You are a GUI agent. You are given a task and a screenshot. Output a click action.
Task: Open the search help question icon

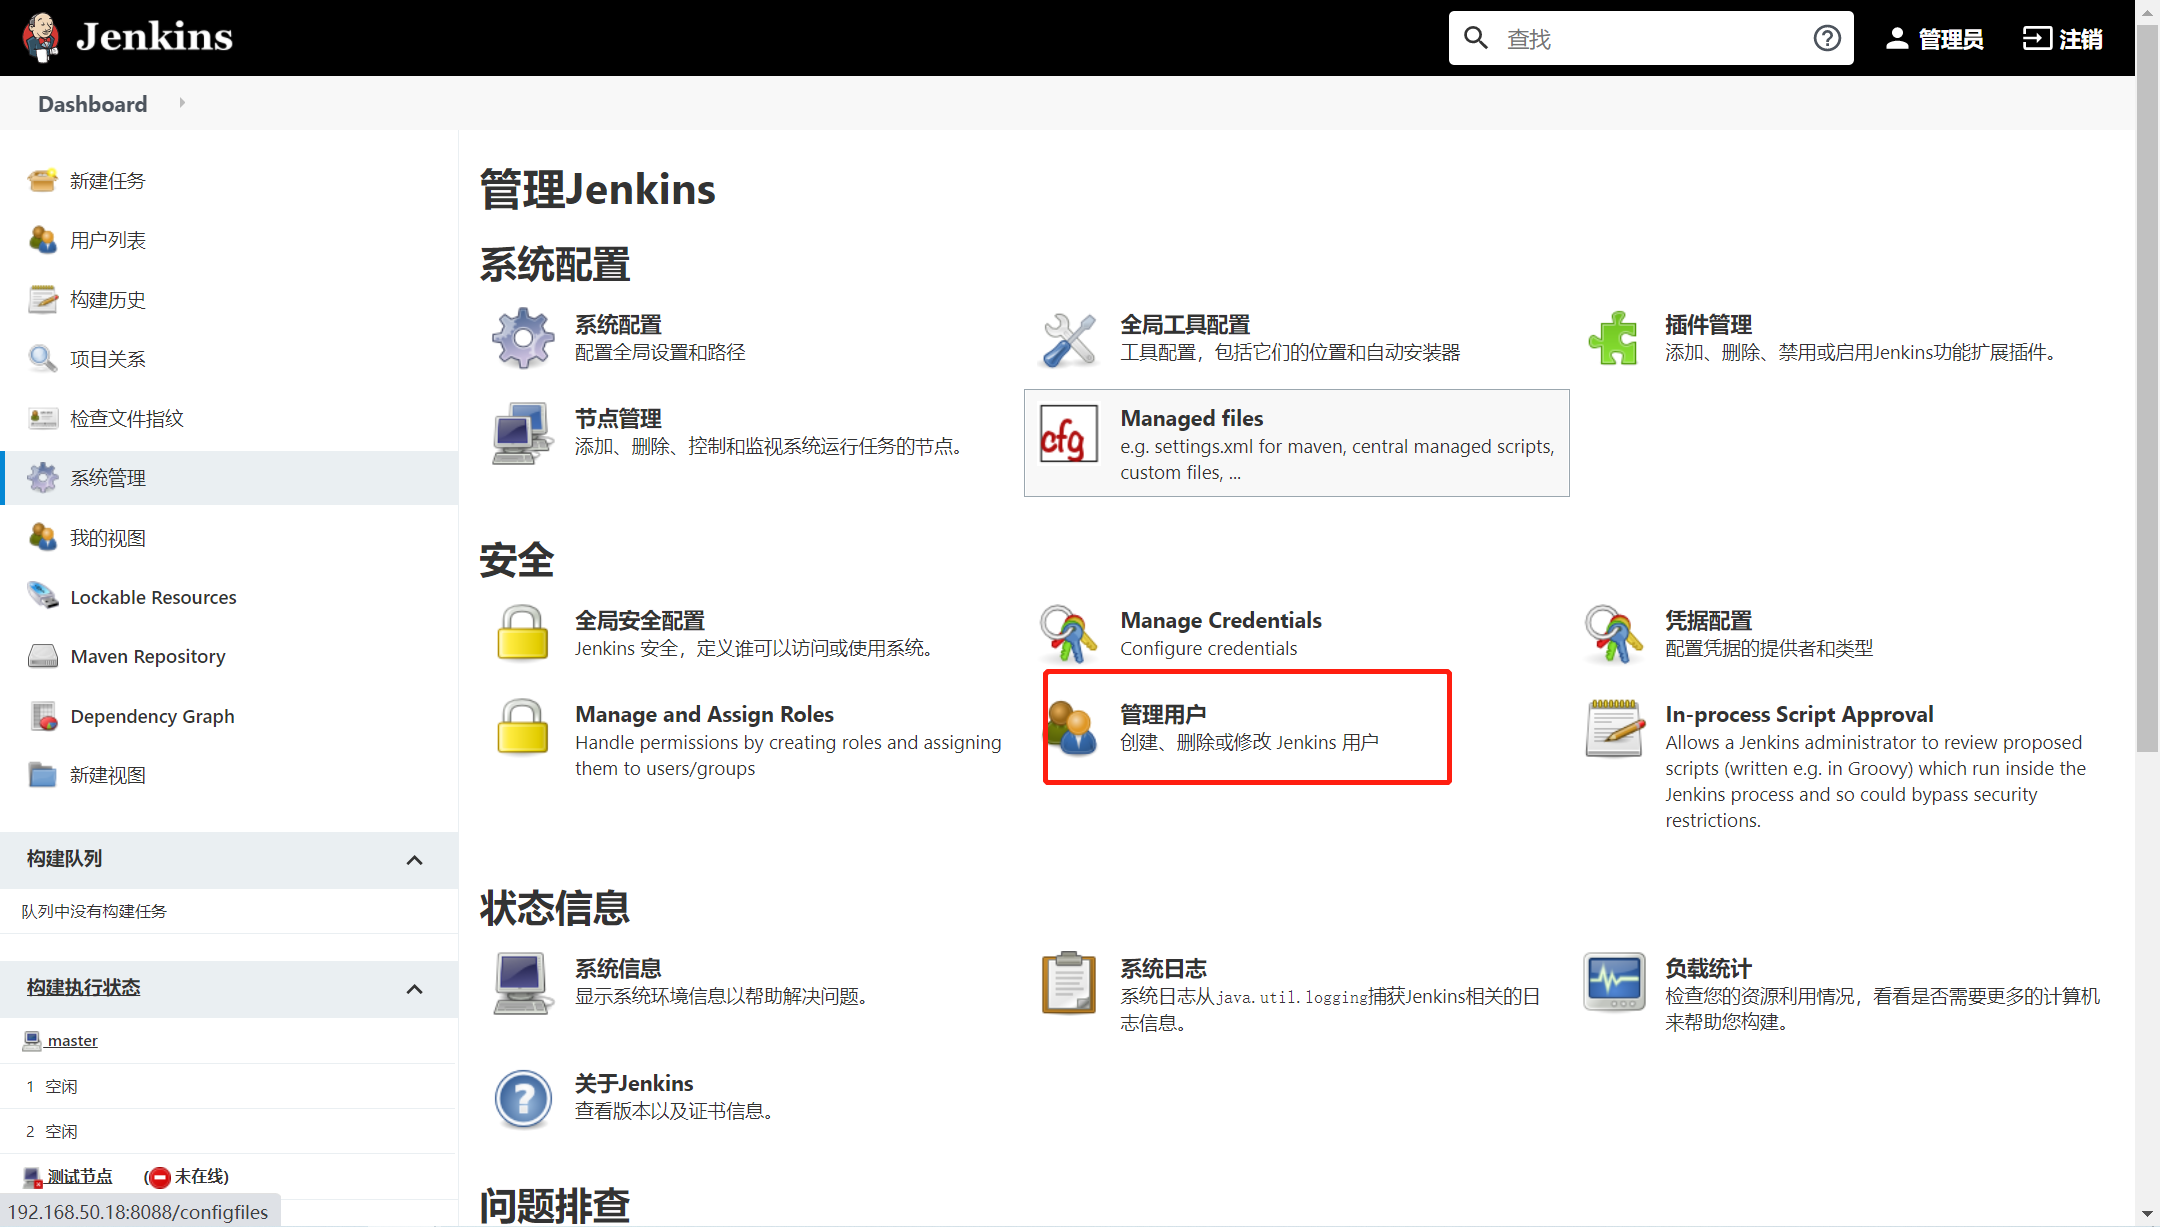[1827, 37]
